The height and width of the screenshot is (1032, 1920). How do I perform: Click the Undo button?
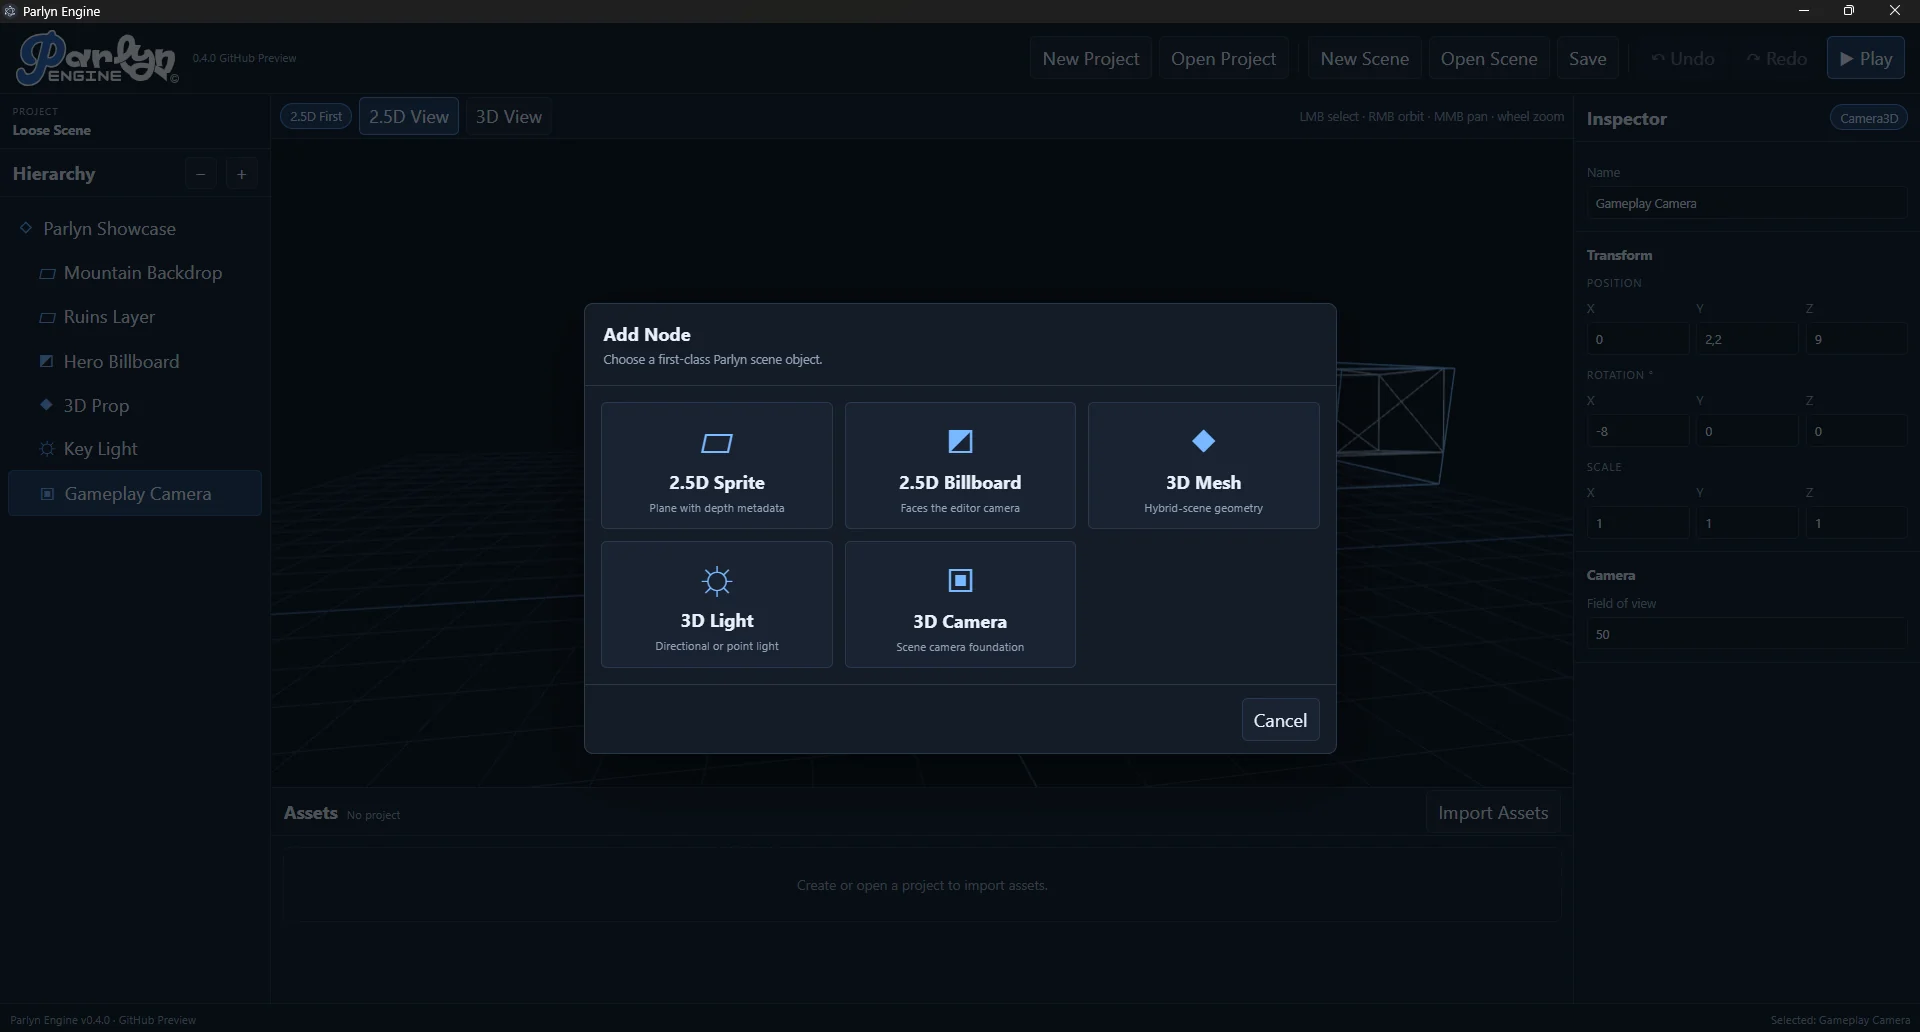(1683, 58)
